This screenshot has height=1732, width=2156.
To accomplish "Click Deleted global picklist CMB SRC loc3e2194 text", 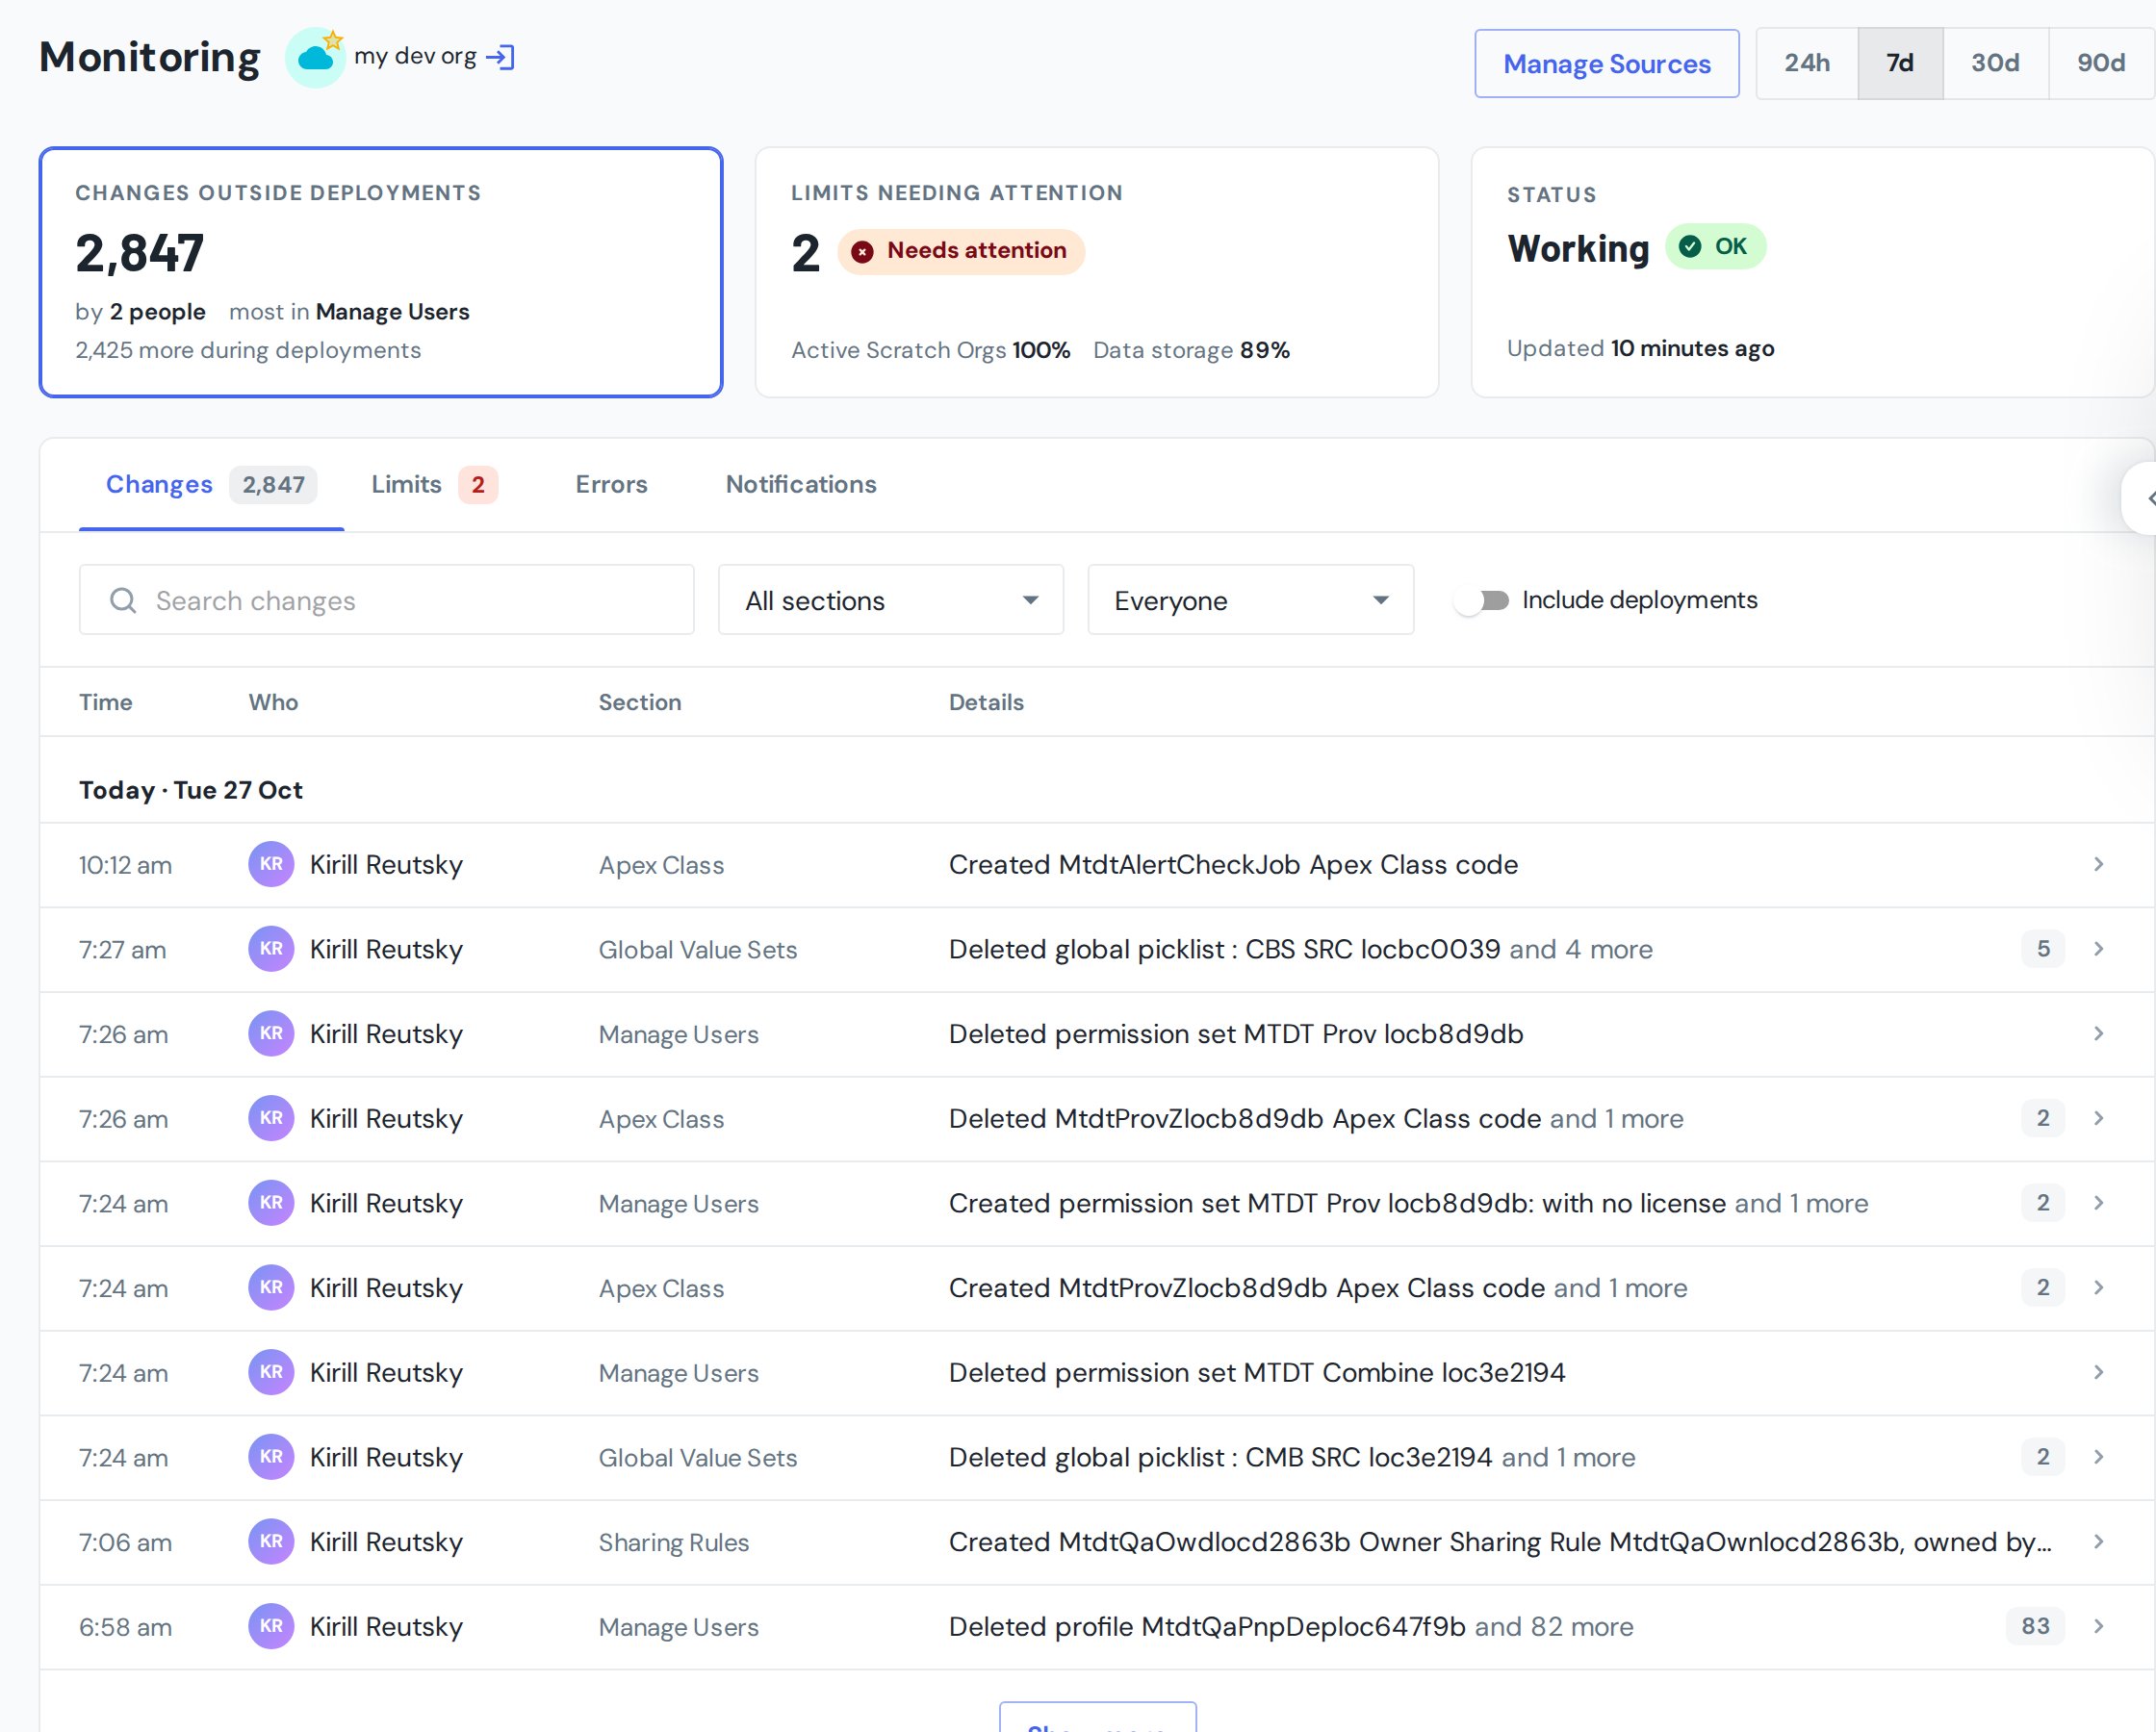I will (1221, 1457).
